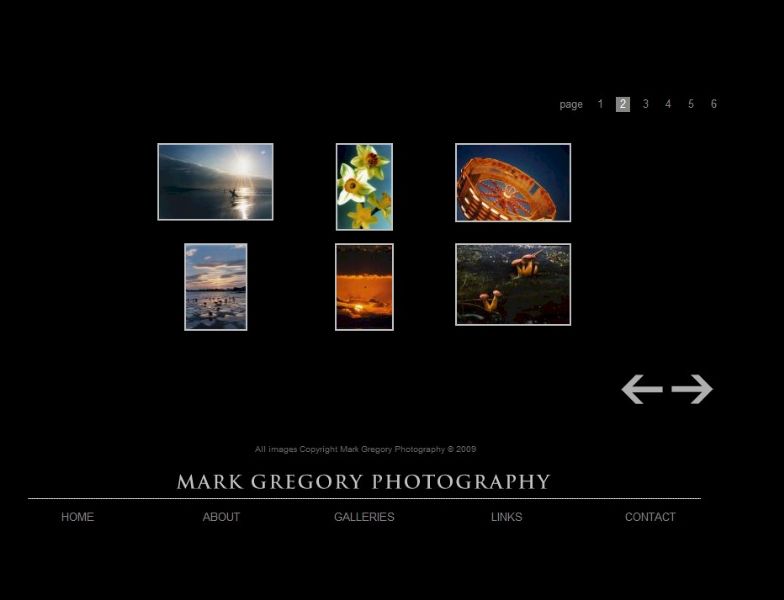Navigate to the HOME page
Screen dimensions: 784x600
[77, 517]
